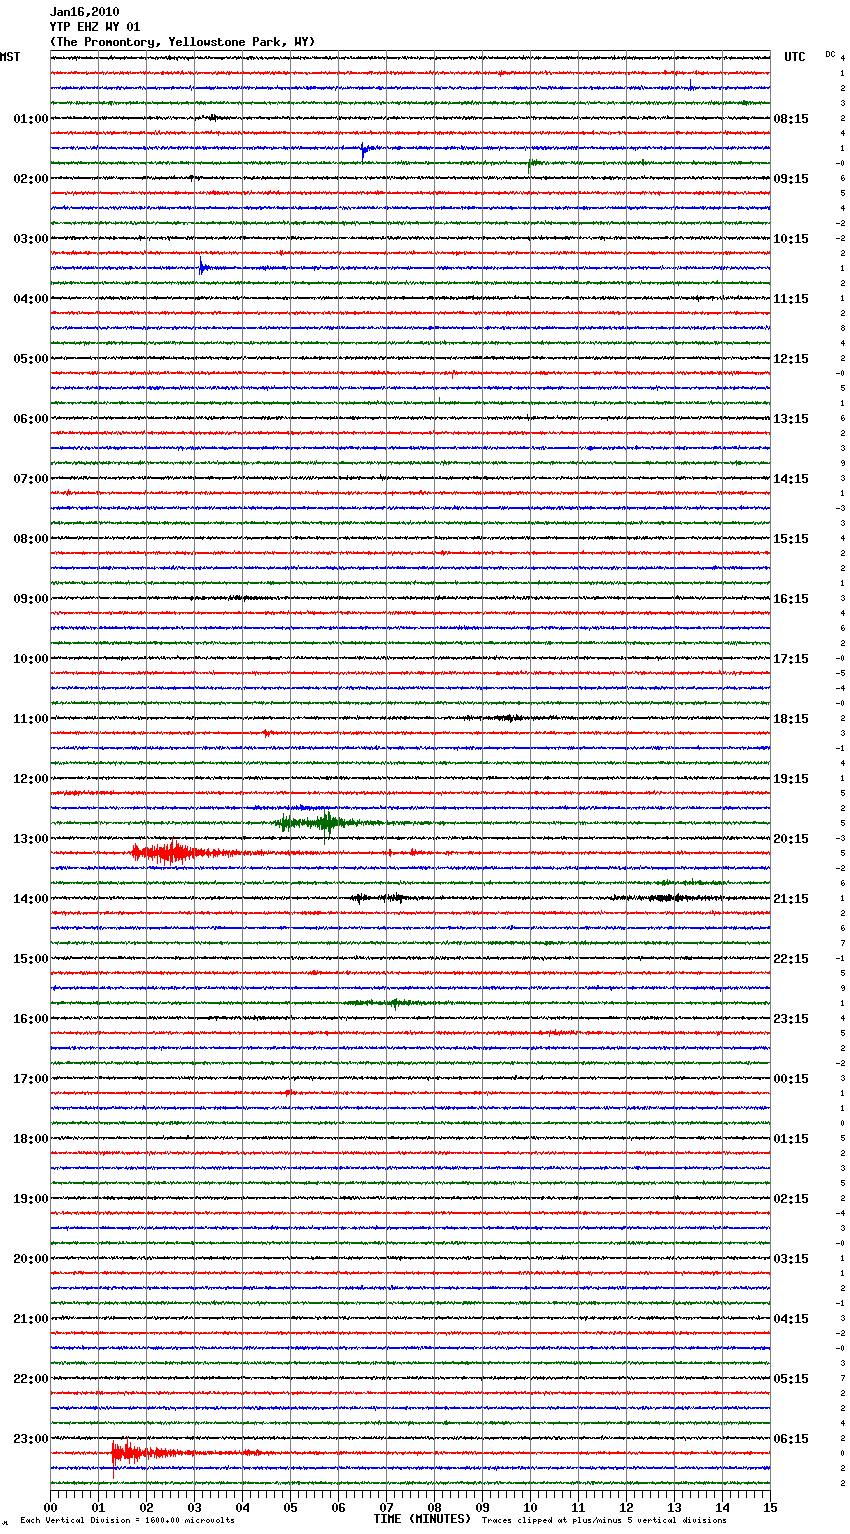Select the 12:00 MST time label

[31, 779]
